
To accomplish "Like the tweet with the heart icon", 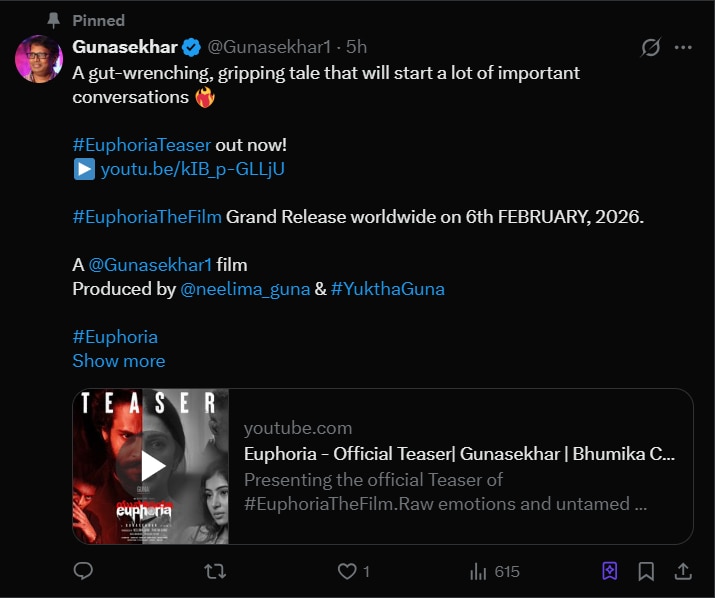I will tap(347, 571).
